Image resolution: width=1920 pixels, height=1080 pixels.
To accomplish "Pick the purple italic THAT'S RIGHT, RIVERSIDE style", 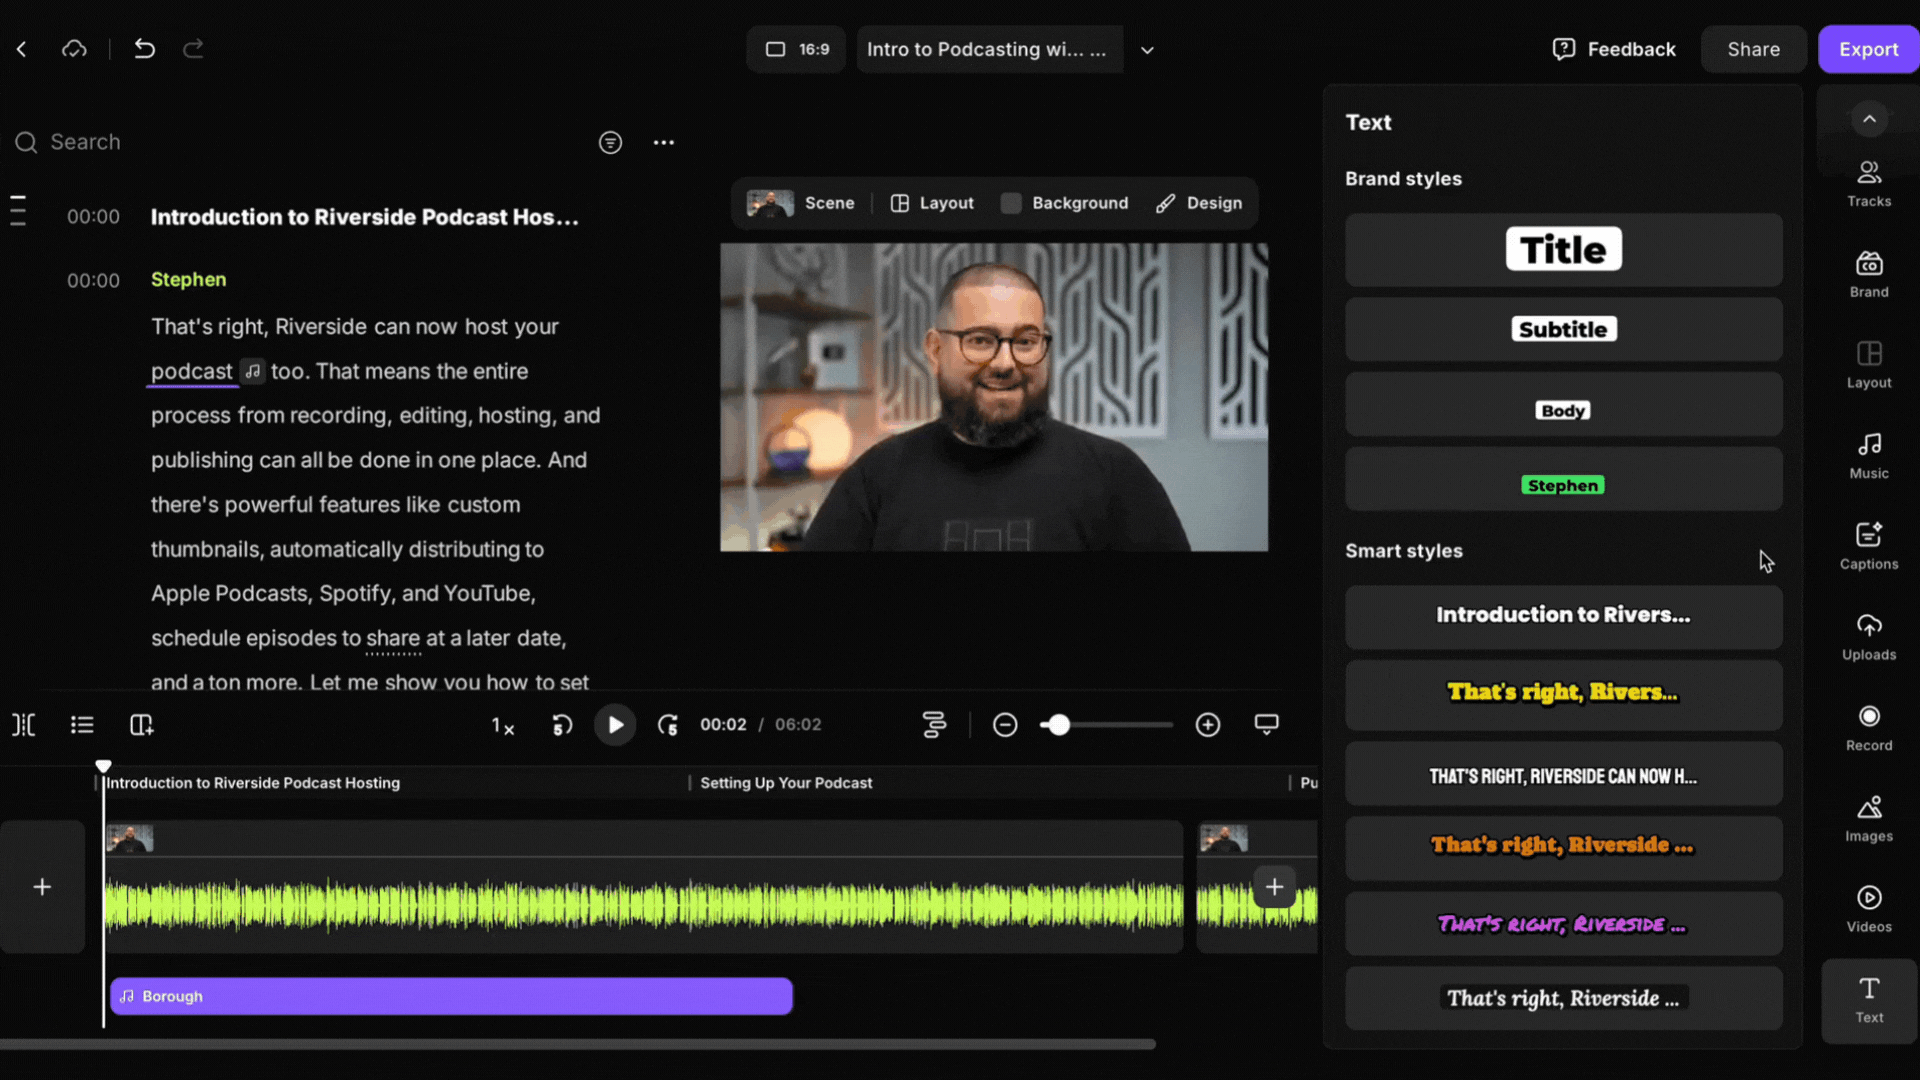I will pos(1563,924).
